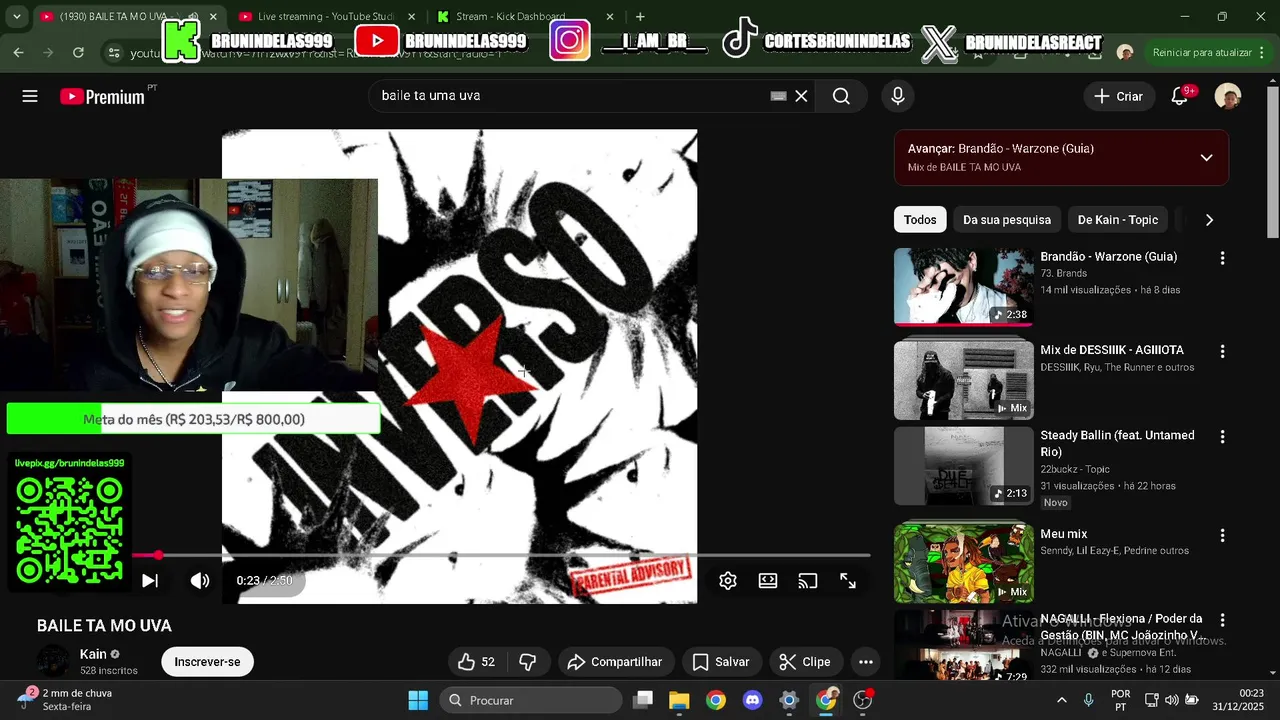Viewport: 1280px width, 720px height.
Task: Open options menu for Mix de DESSIIIK
Action: point(1222,352)
